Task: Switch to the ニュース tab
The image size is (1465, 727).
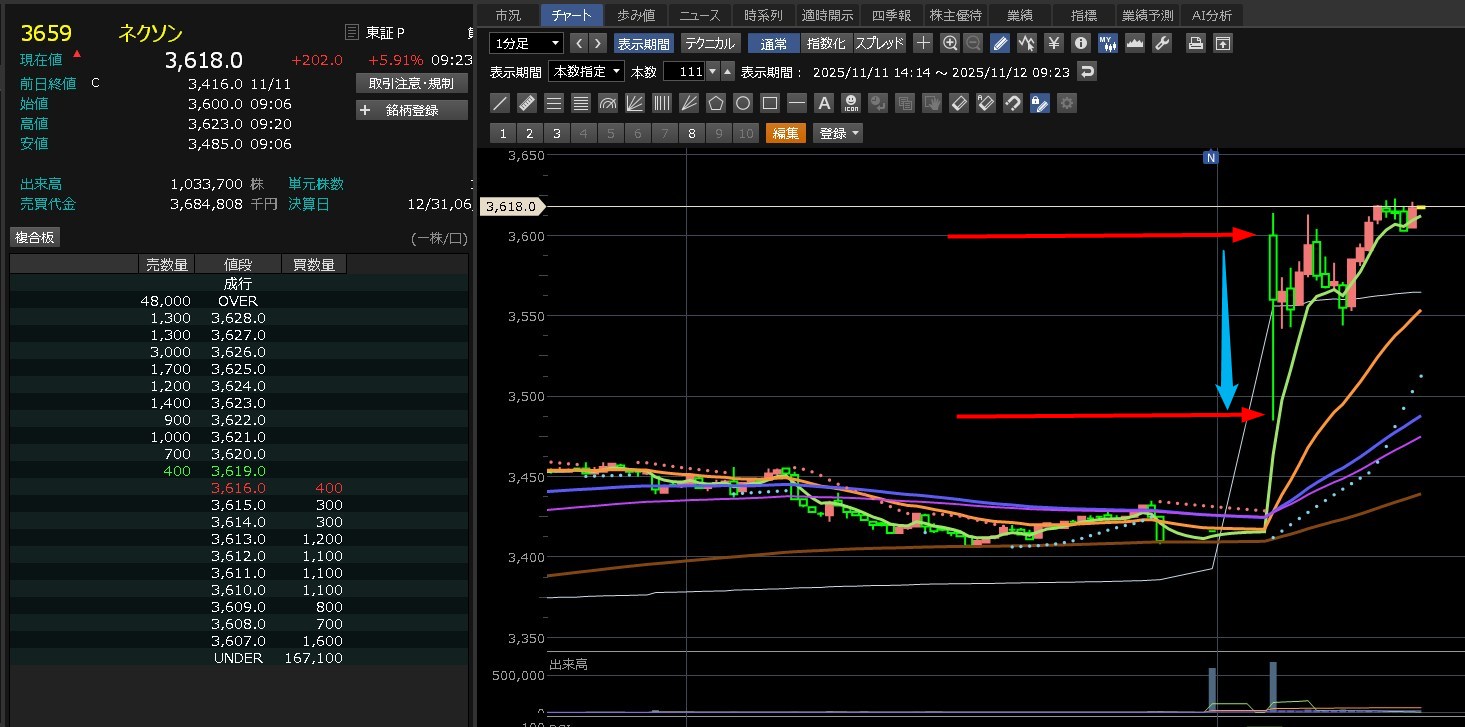Action: pos(700,15)
